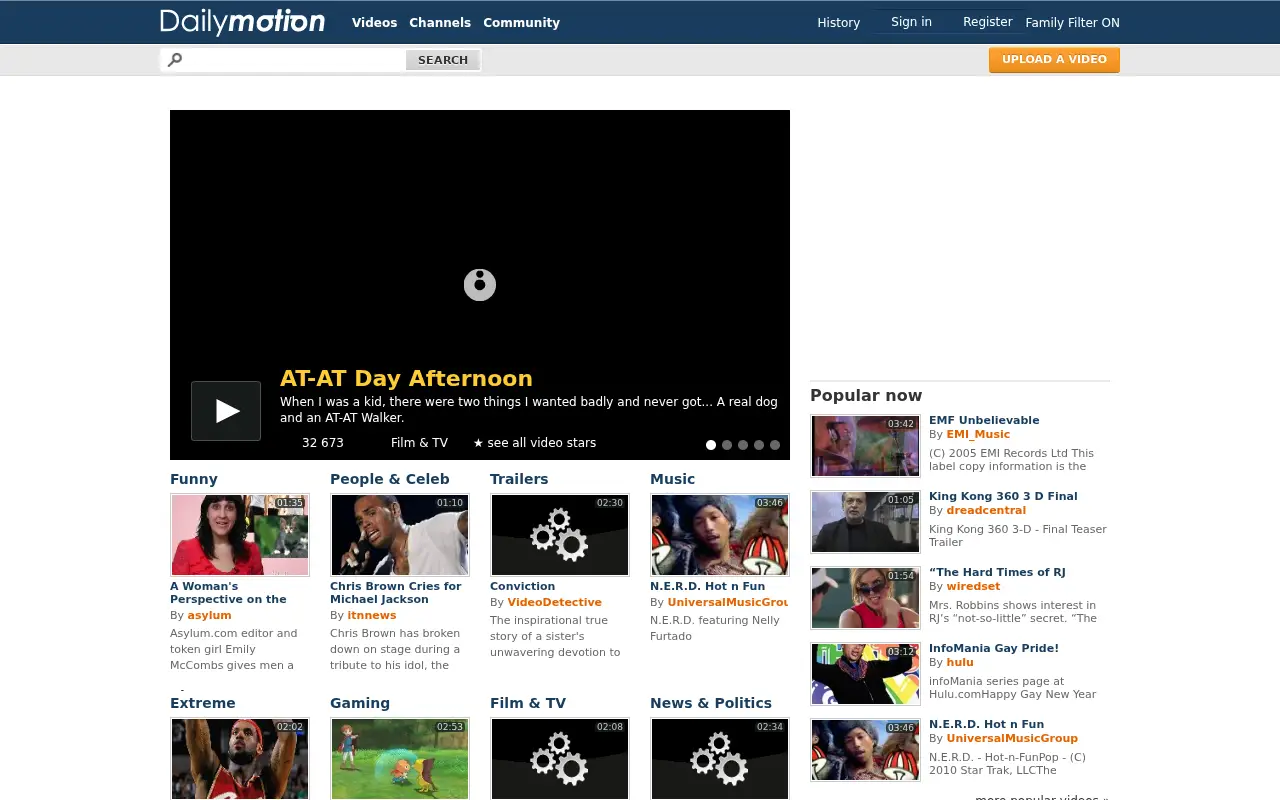Select the third carousel dot

pyautogui.click(x=743, y=445)
